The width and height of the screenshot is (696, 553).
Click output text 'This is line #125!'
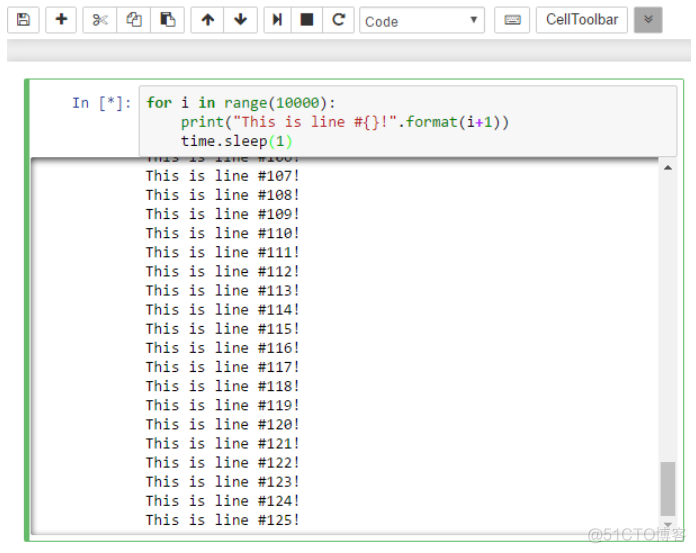(223, 520)
